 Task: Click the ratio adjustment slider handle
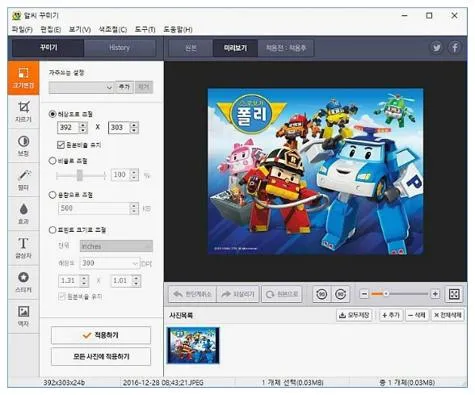click(80, 175)
